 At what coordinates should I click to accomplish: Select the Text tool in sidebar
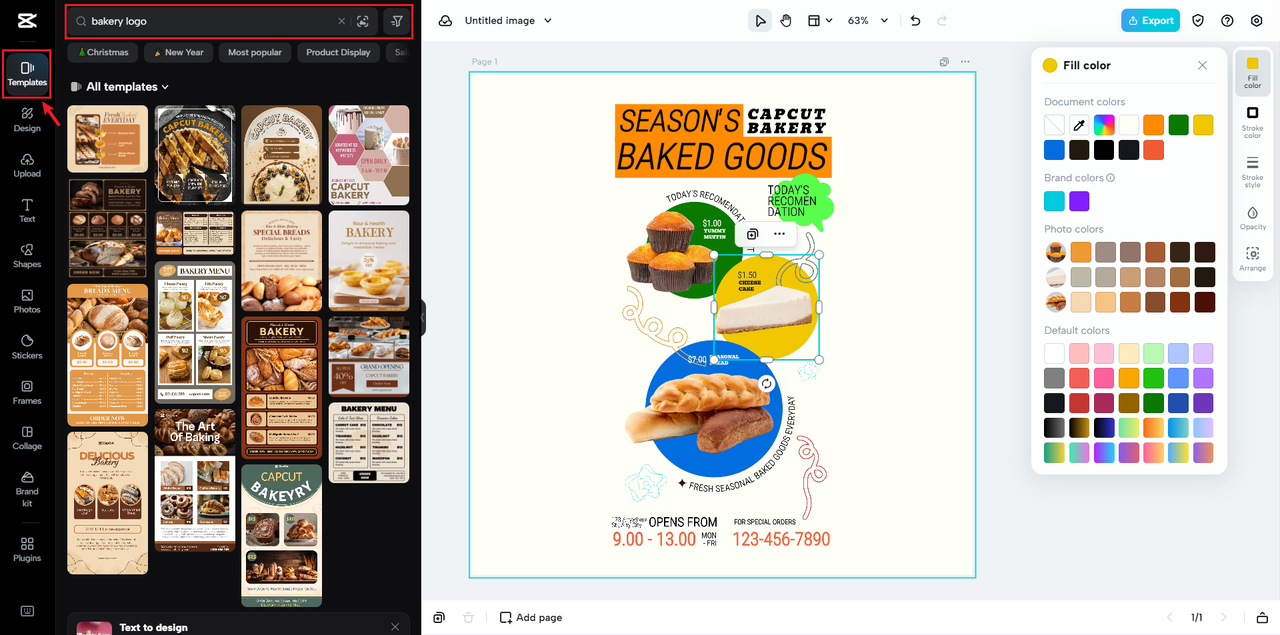[x=27, y=211]
